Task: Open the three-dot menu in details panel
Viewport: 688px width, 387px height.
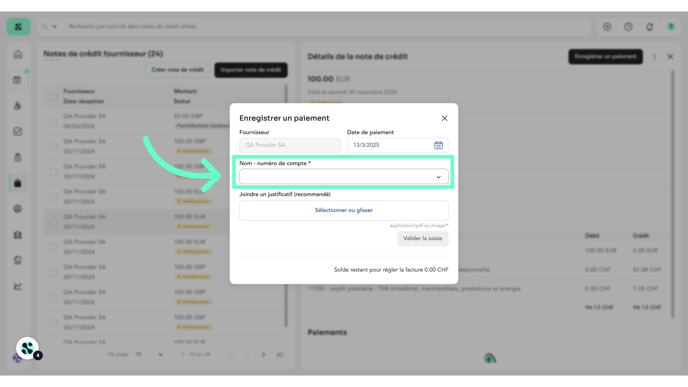Action: [654, 57]
